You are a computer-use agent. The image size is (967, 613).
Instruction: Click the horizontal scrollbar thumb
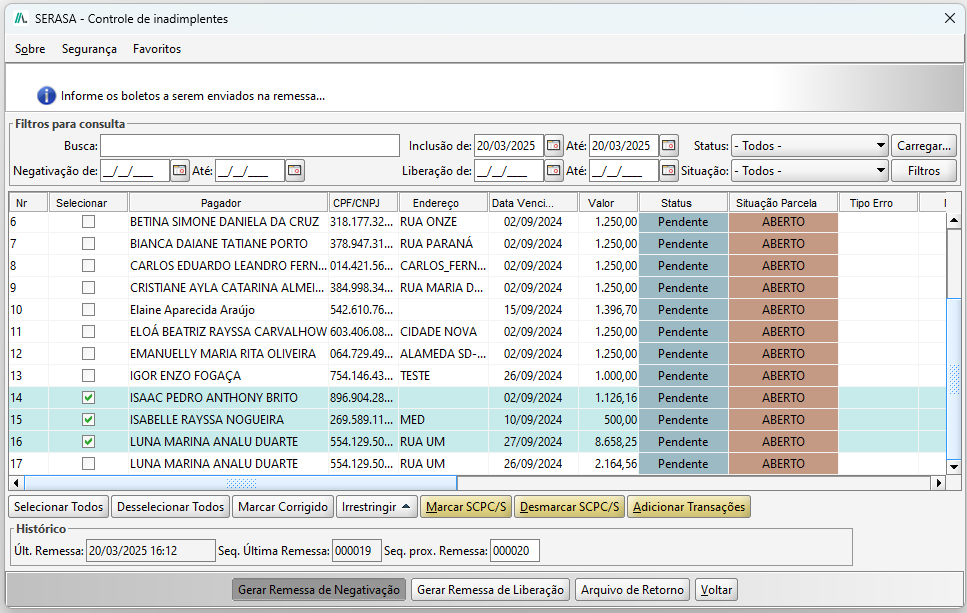point(241,483)
